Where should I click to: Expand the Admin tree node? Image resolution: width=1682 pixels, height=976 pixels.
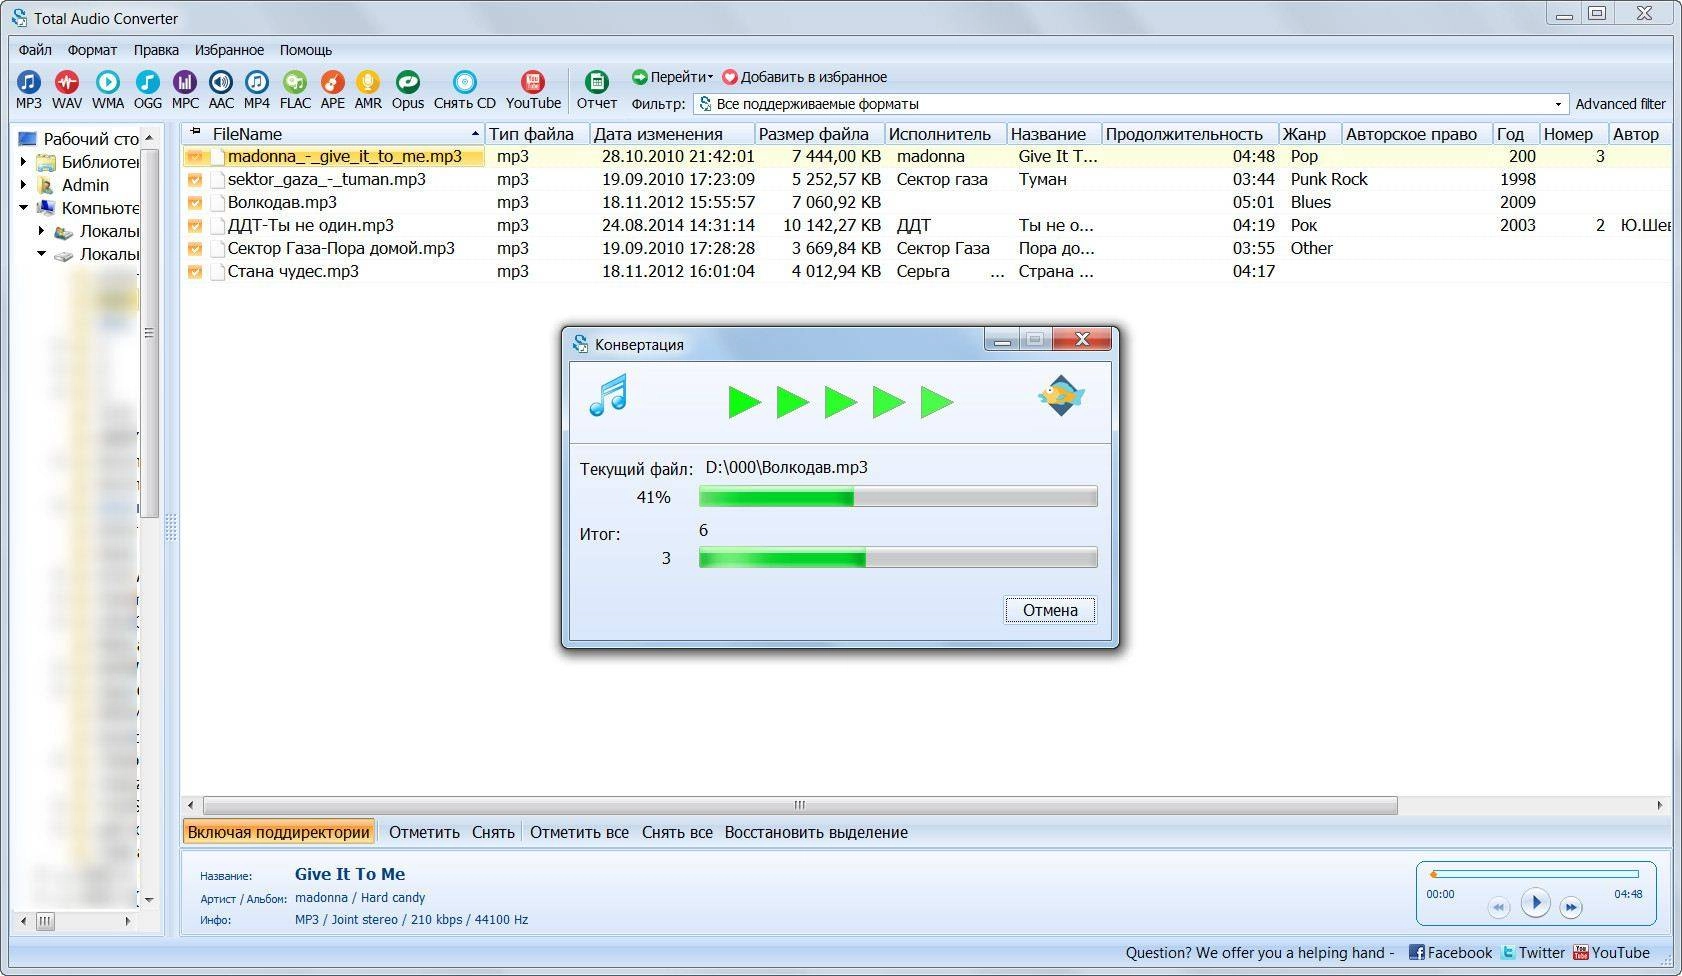click(23, 185)
